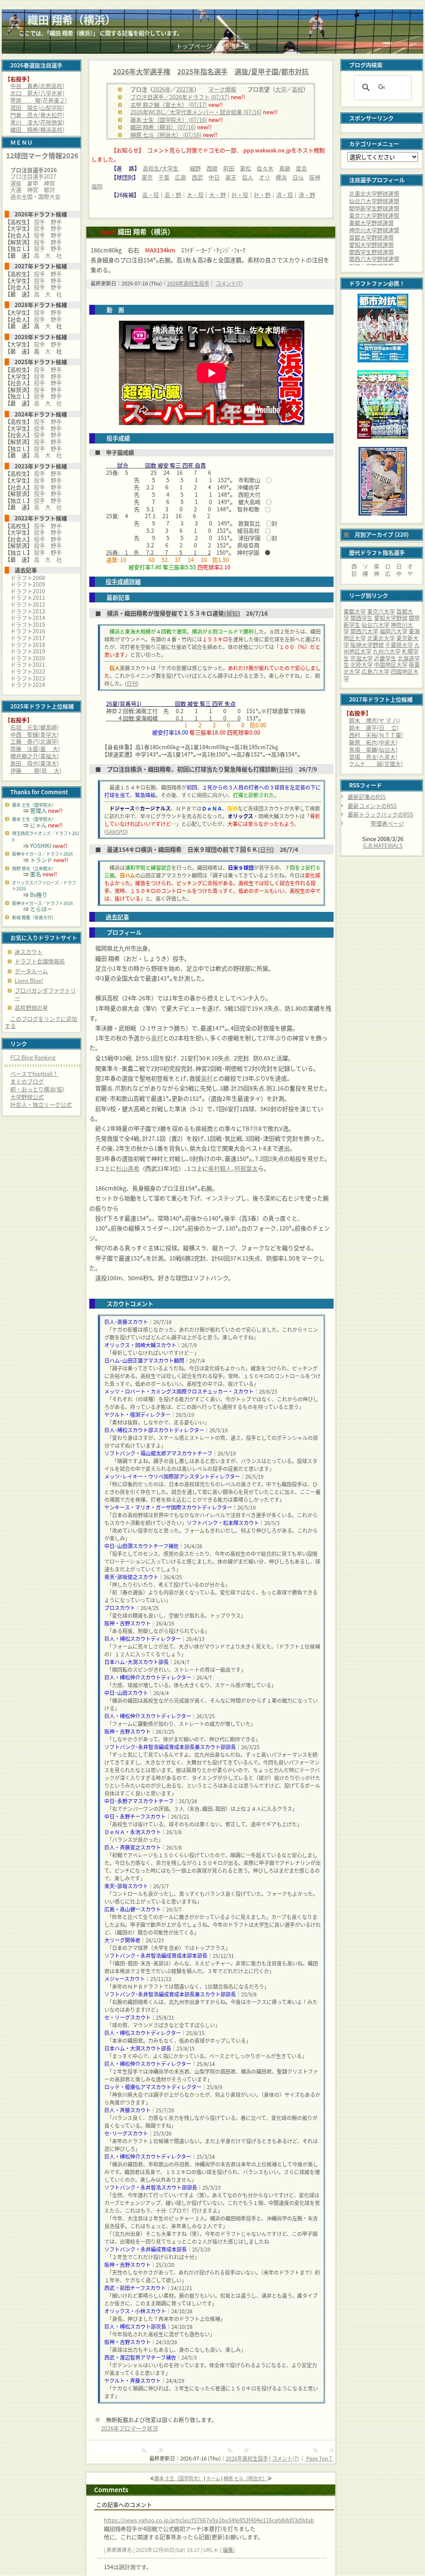
Task: Open the 最新トラックバックのRSS link
Action: point(380,815)
